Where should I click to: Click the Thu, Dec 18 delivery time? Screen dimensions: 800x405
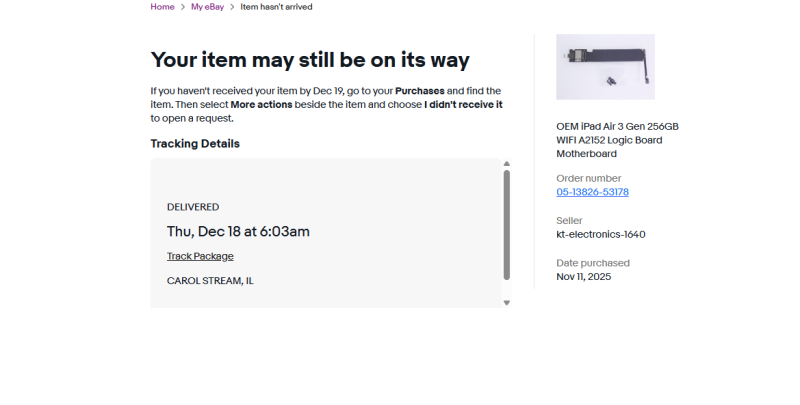click(x=238, y=231)
